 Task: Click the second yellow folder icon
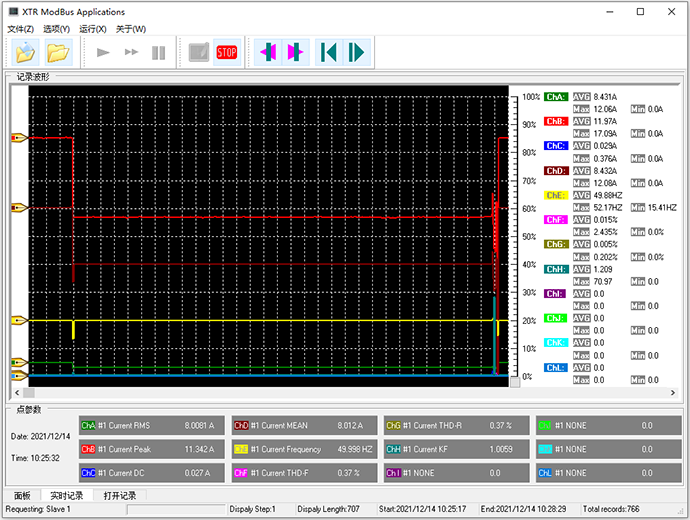[x=58, y=51]
